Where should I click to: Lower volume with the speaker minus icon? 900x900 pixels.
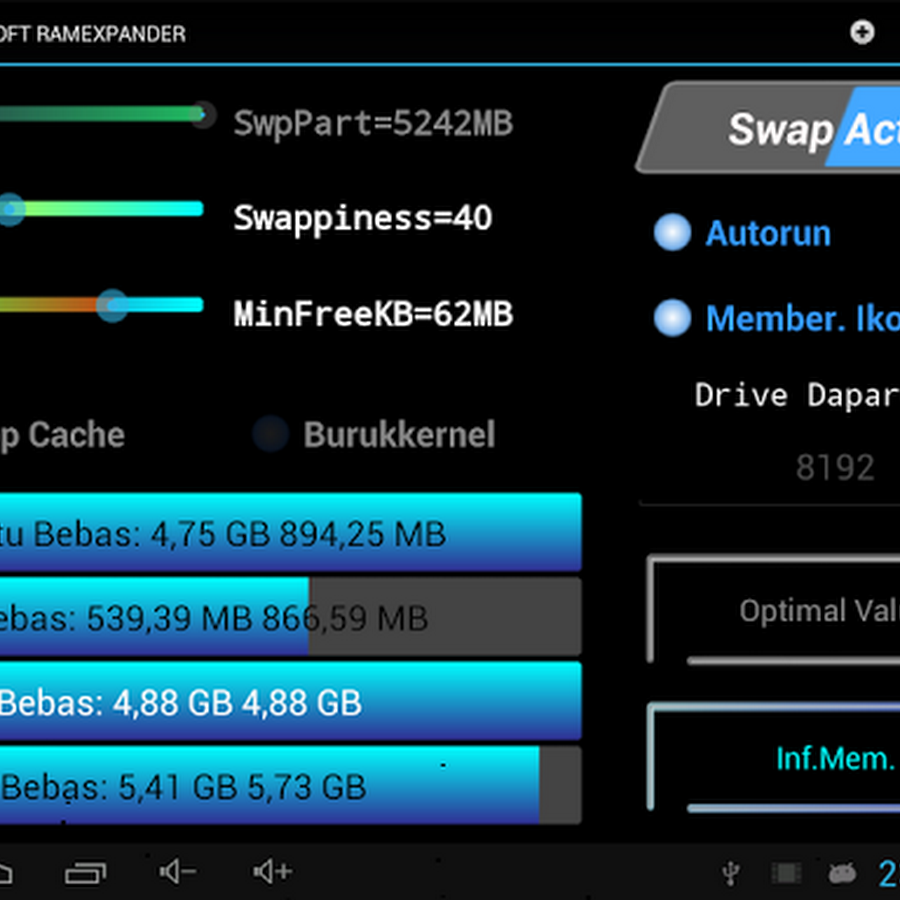[178, 872]
